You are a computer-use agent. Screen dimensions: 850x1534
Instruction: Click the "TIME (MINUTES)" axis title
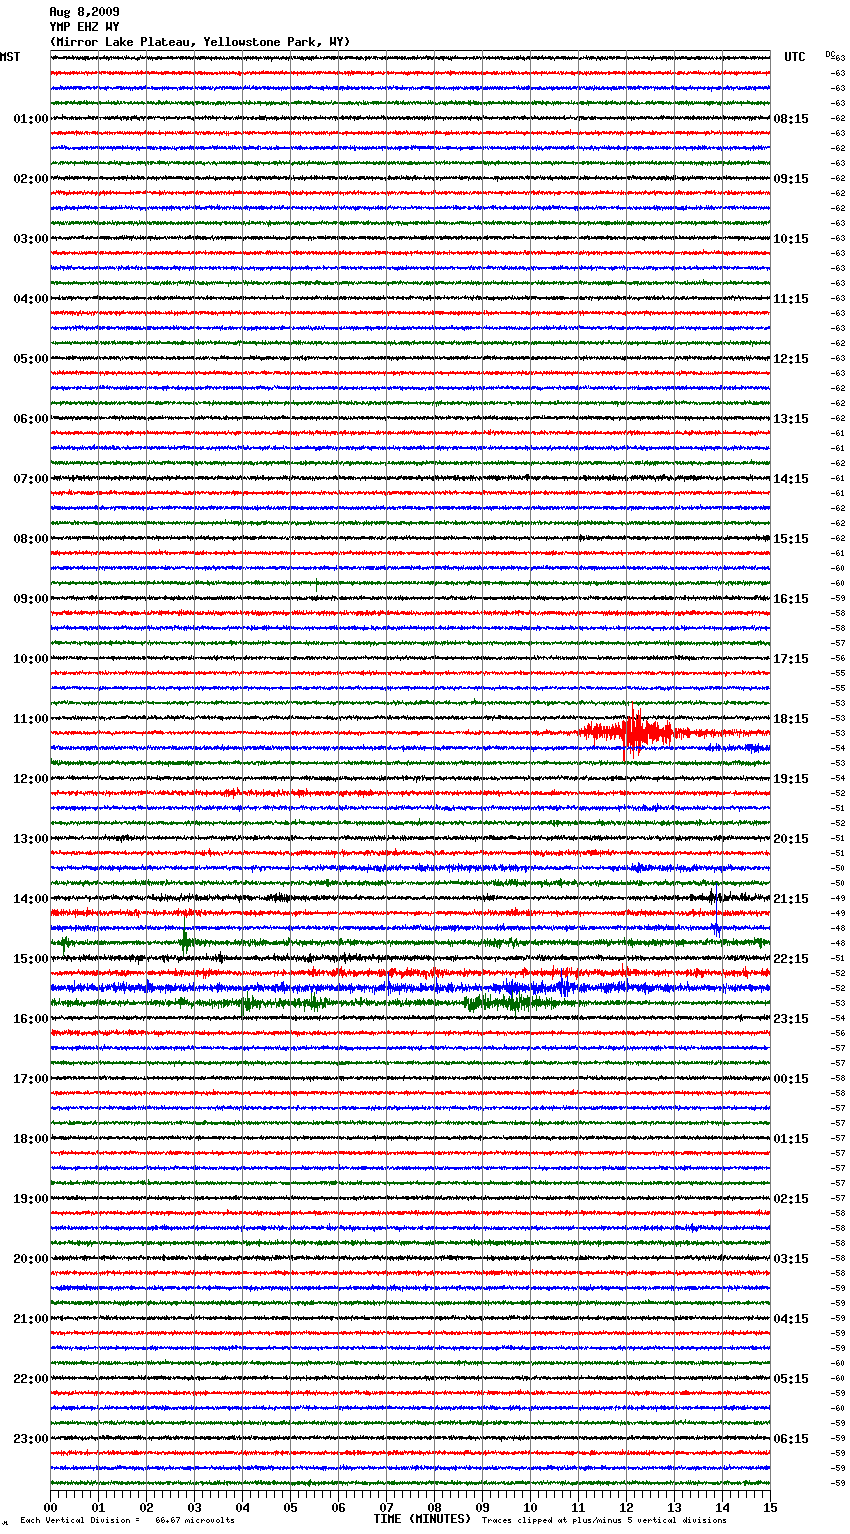coord(422,1519)
